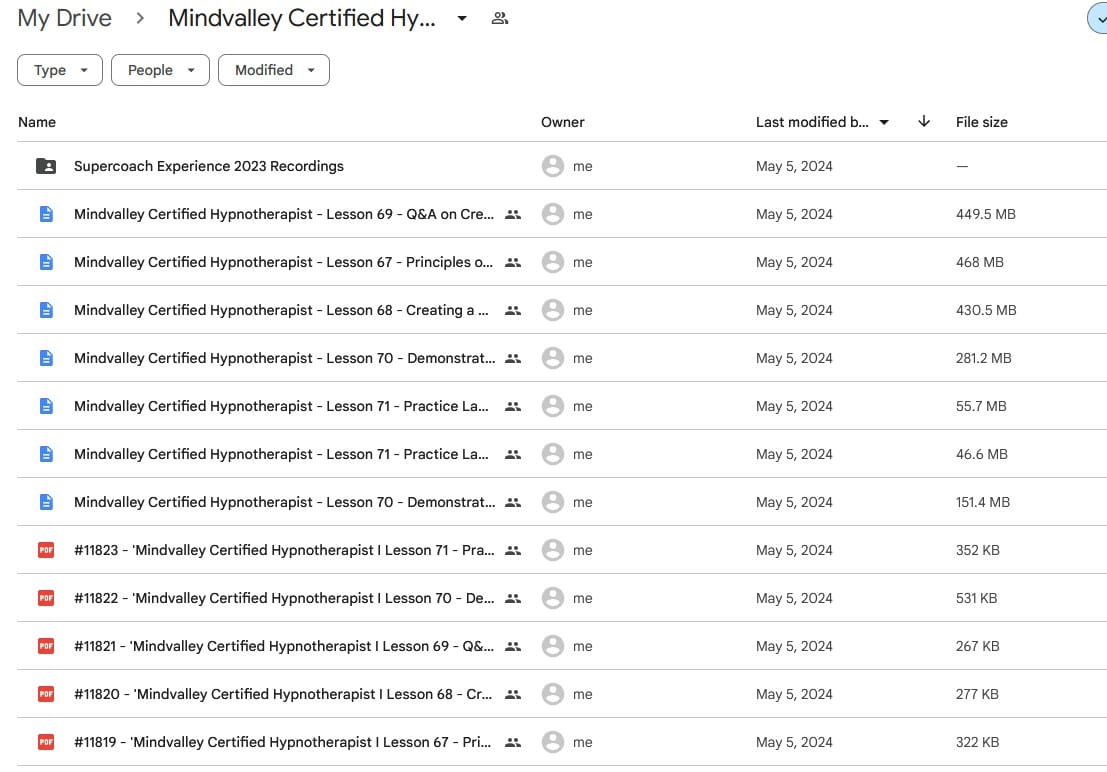Go to My Drive in the breadcrumb
The width and height of the screenshot is (1107, 772).
(64, 18)
